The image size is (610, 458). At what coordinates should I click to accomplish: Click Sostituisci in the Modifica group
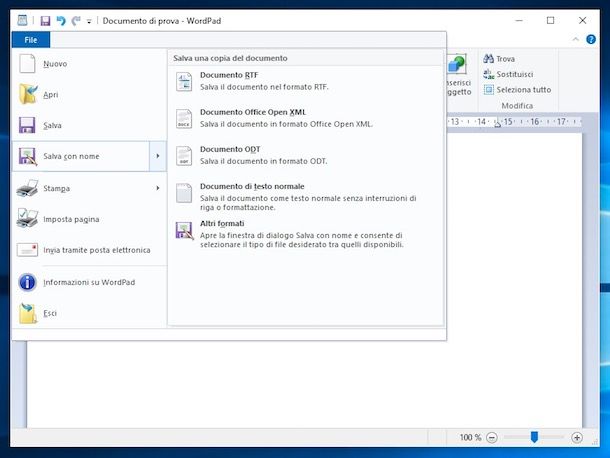tap(508, 74)
